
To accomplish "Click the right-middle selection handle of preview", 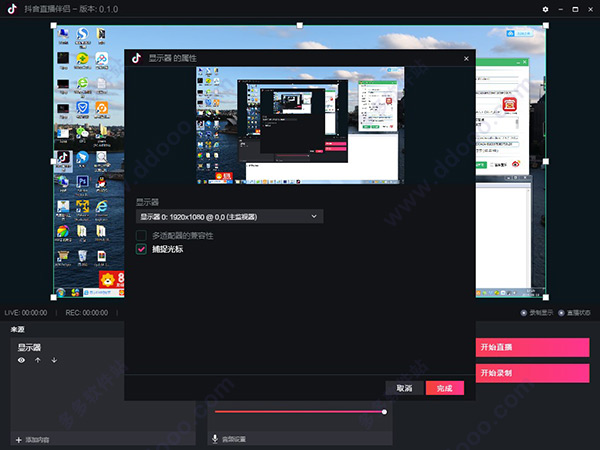I will [546, 161].
